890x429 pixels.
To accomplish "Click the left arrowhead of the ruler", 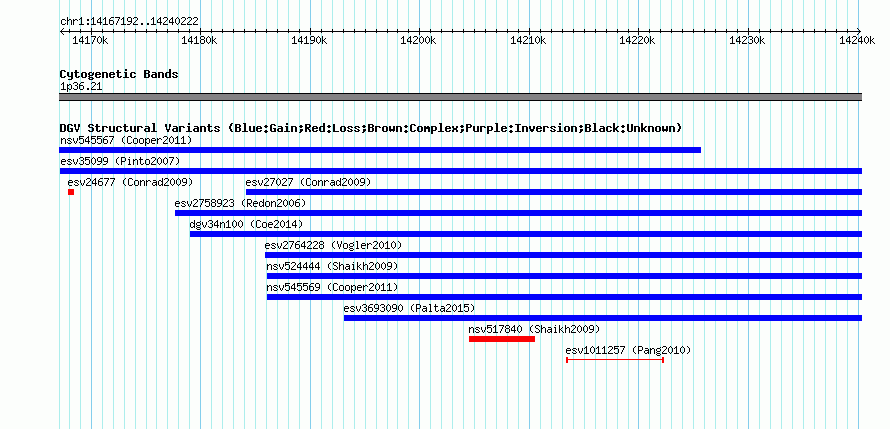I will tap(62, 32).
